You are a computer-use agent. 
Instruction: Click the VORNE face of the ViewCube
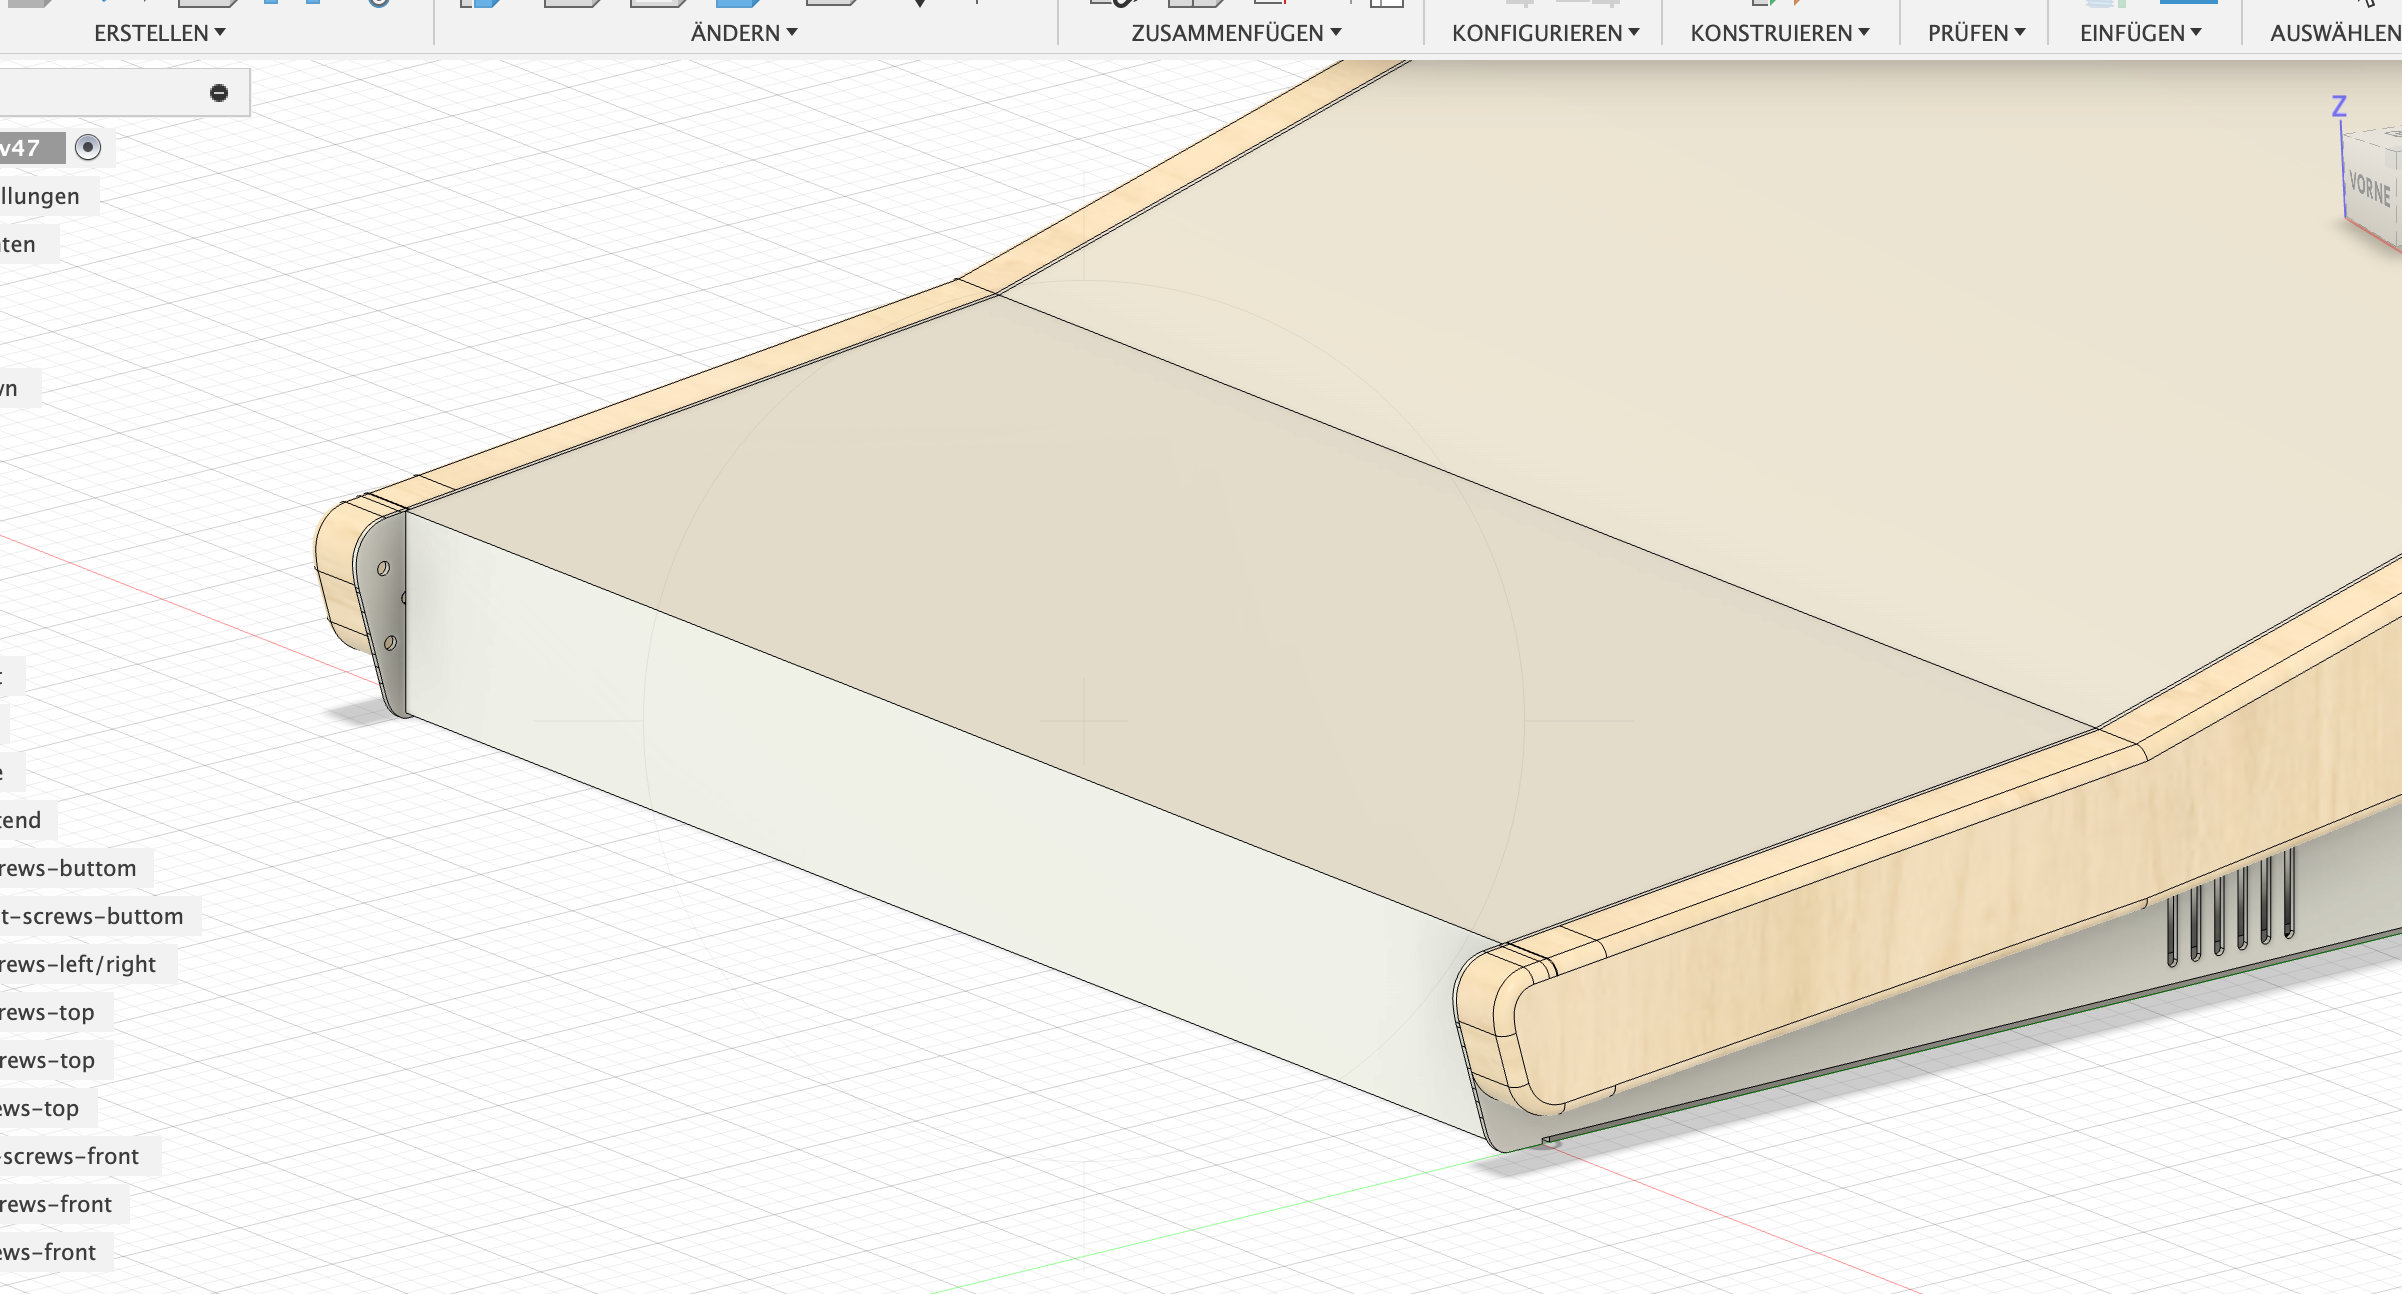click(2369, 188)
